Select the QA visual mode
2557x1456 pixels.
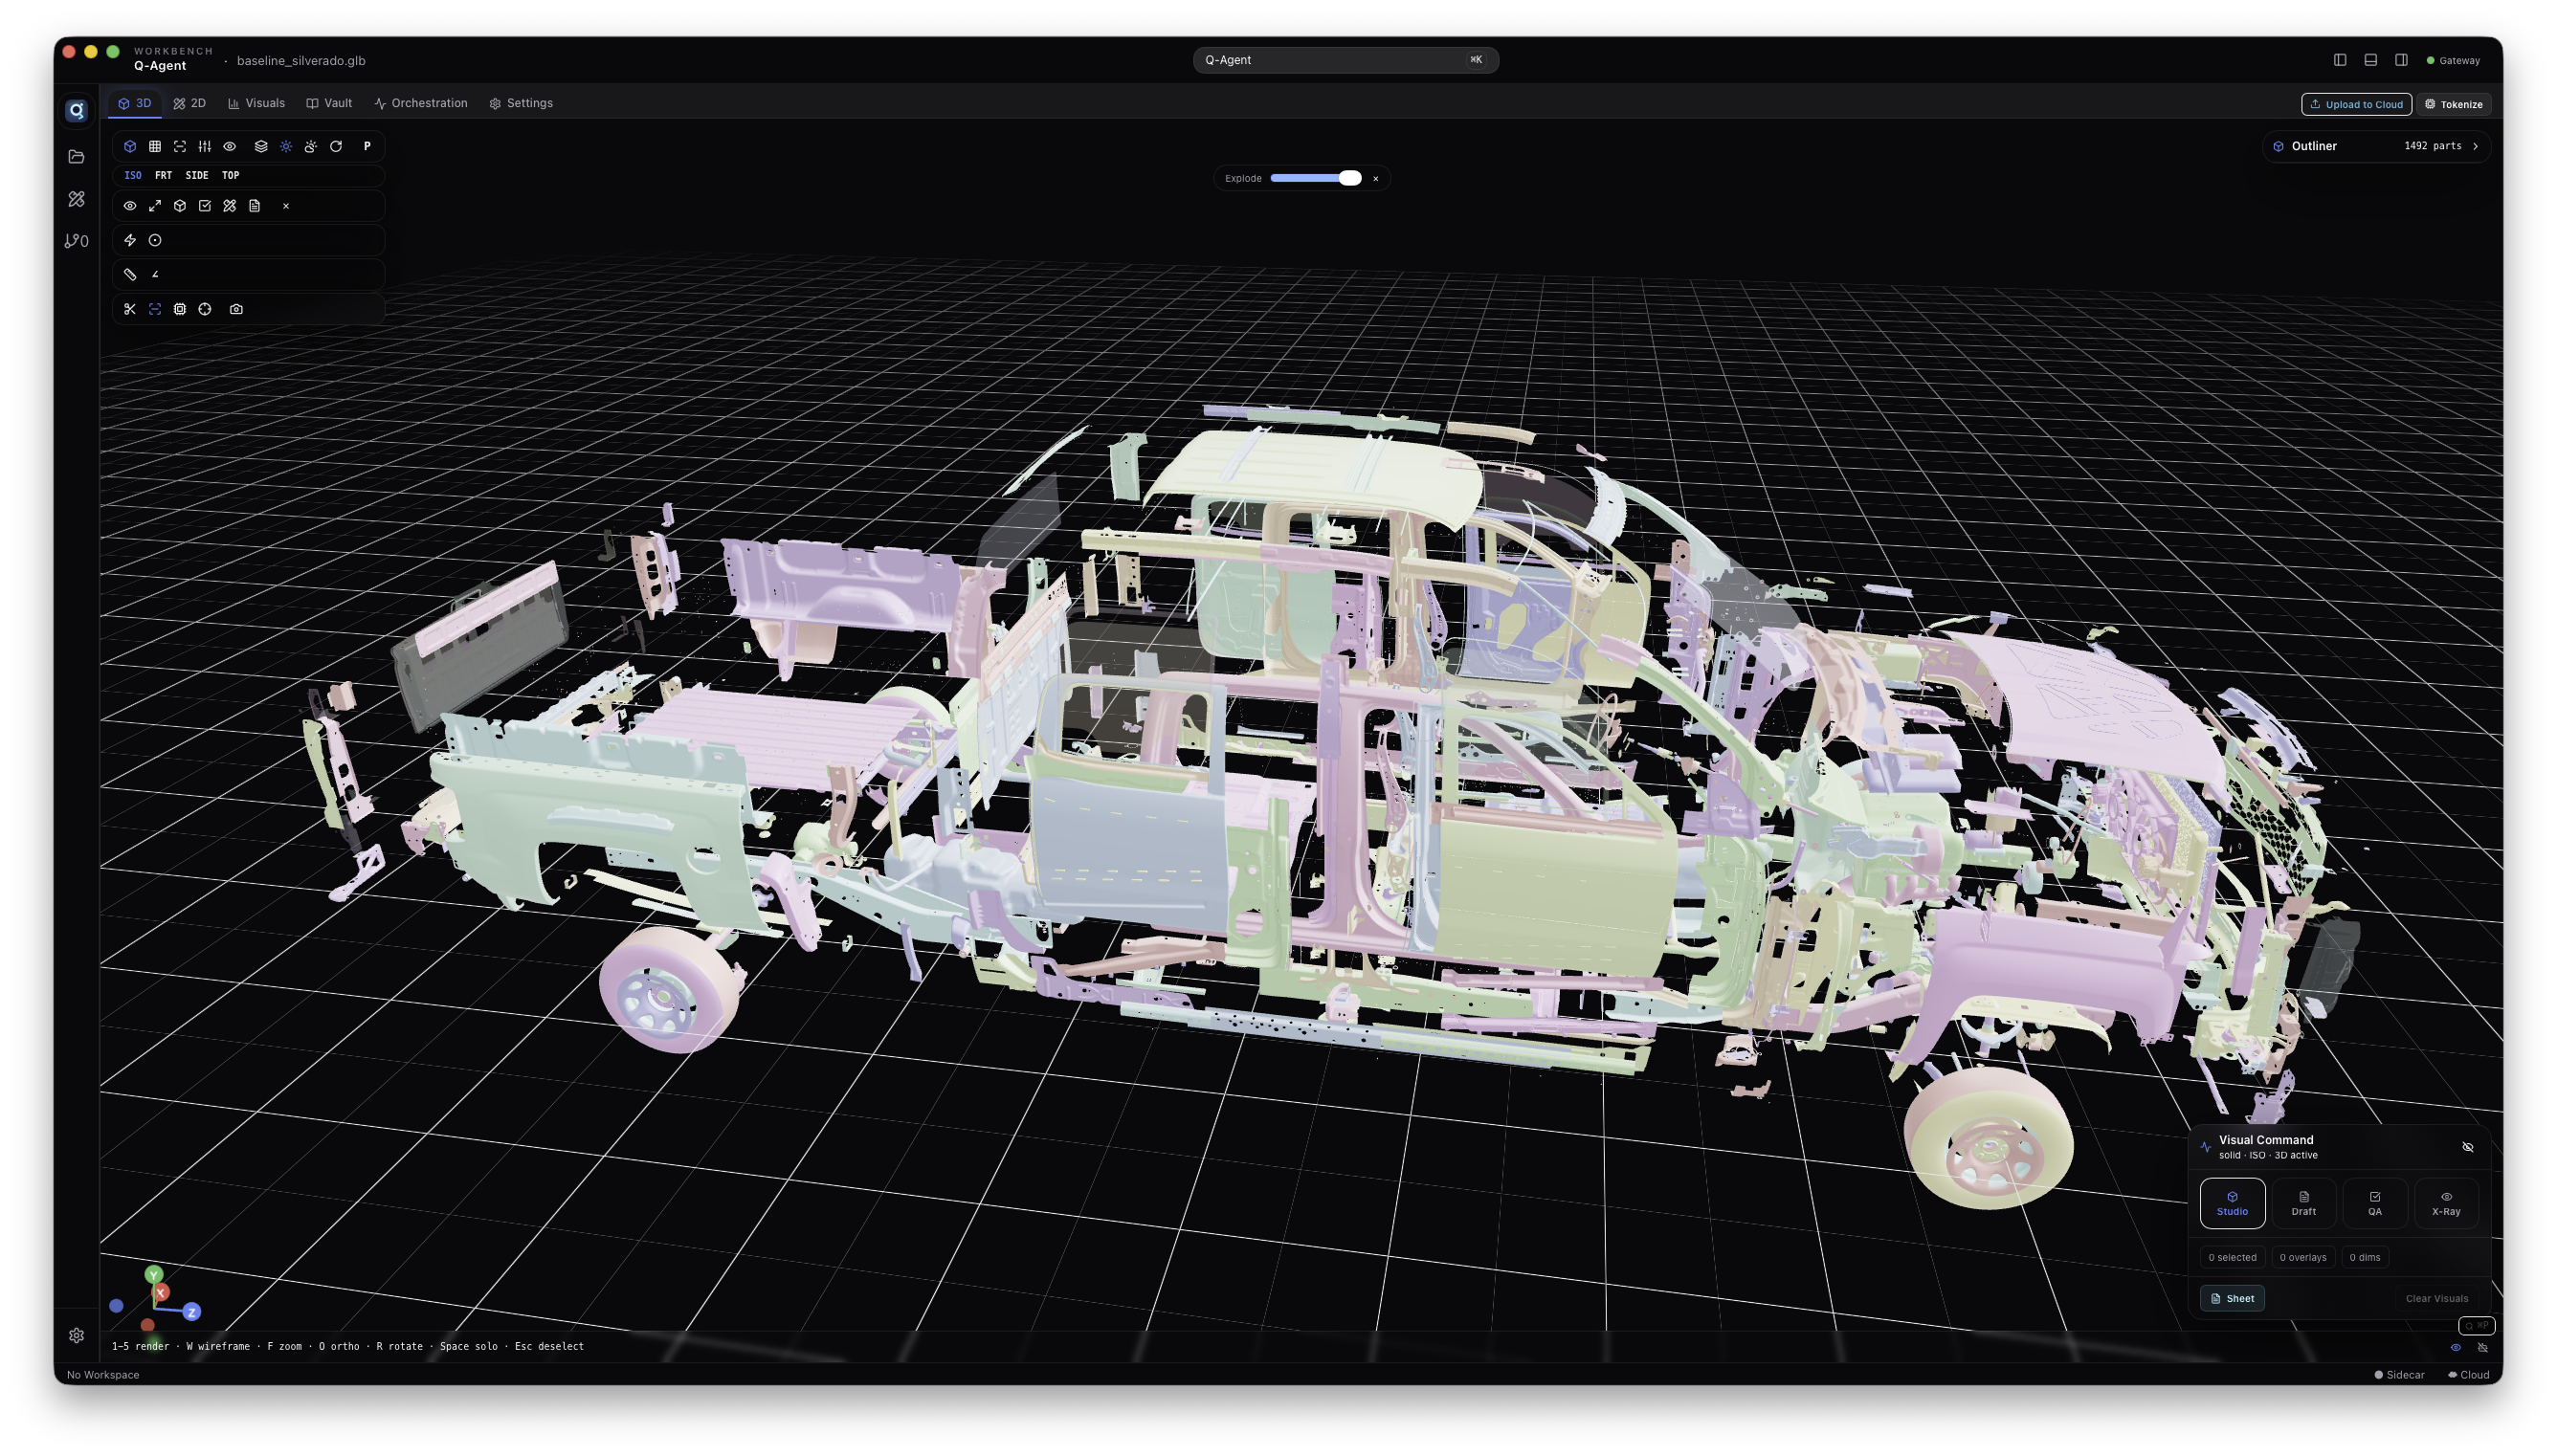point(2374,1202)
